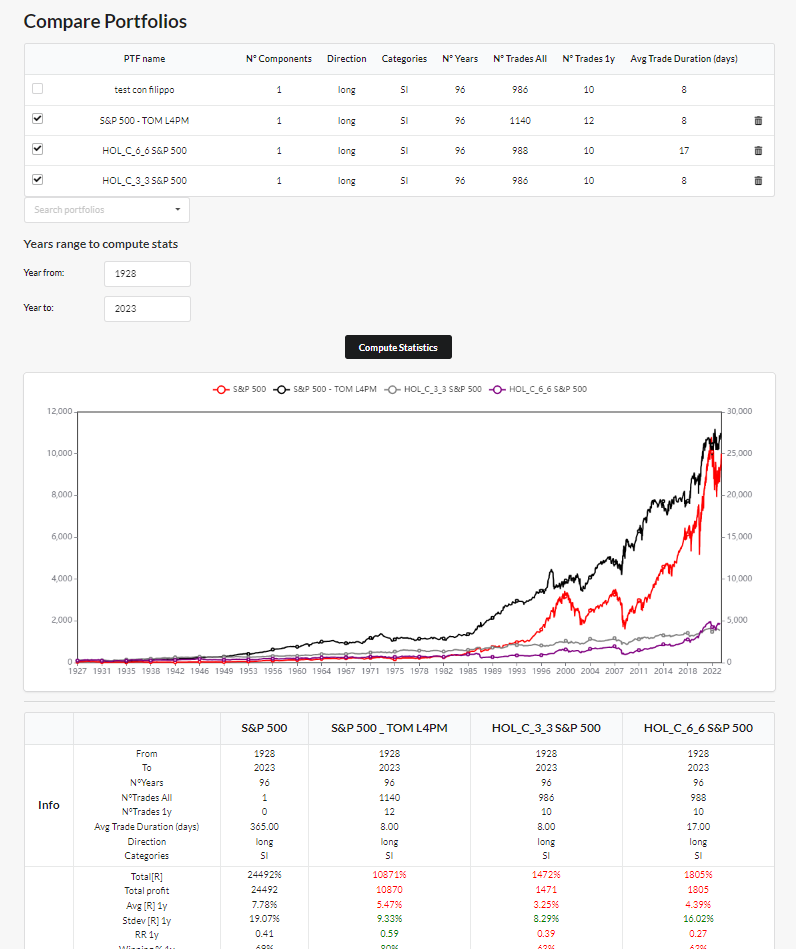Image resolution: width=796 pixels, height=949 pixels.
Task: Click the Year from input field
Action: click(x=146, y=273)
